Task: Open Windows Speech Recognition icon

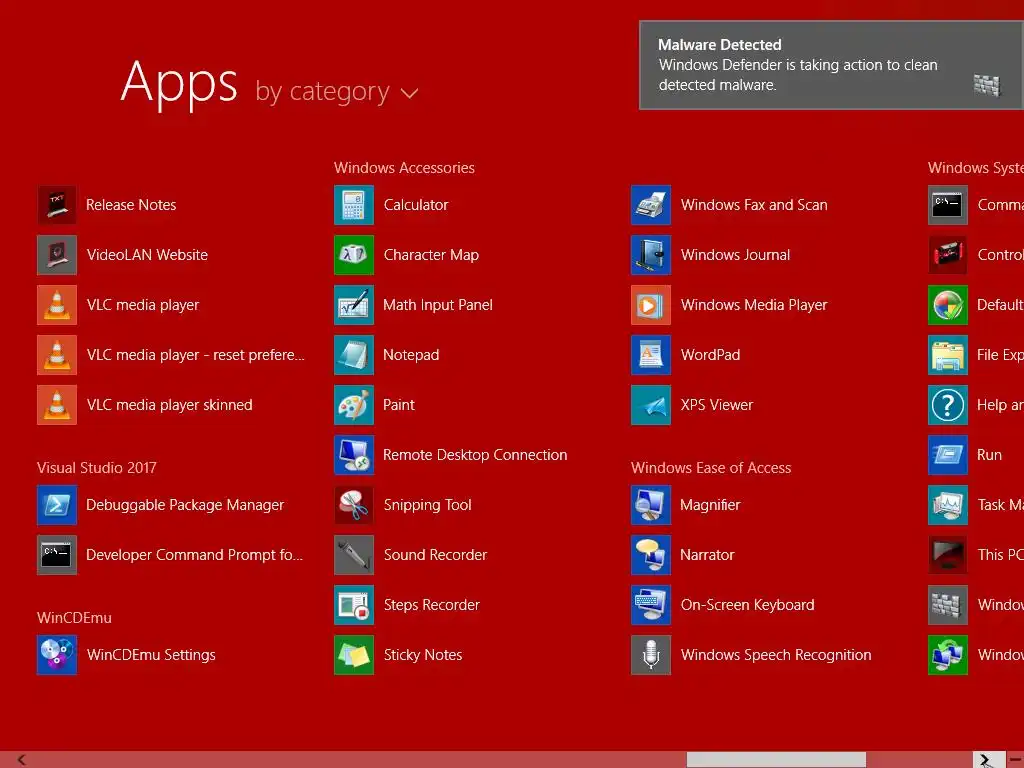Action: (651, 655)
